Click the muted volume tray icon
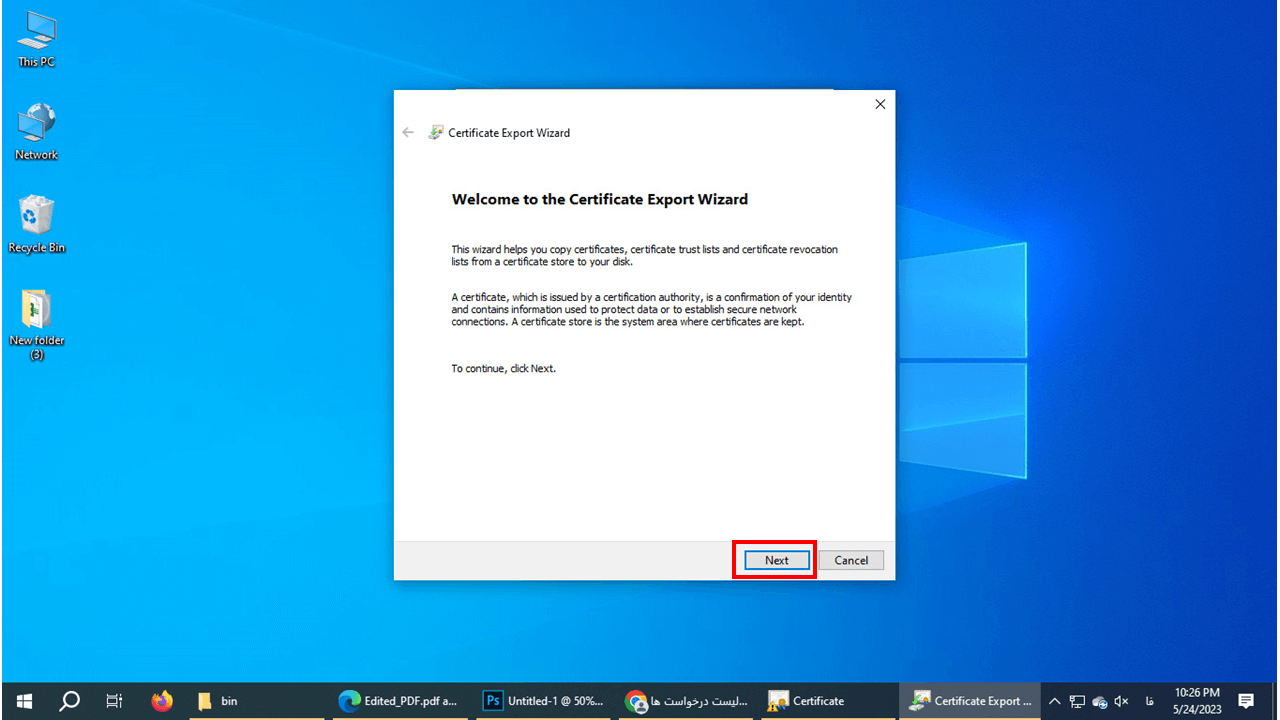This screenshot has width=1280, height=720. [1122, 701]
